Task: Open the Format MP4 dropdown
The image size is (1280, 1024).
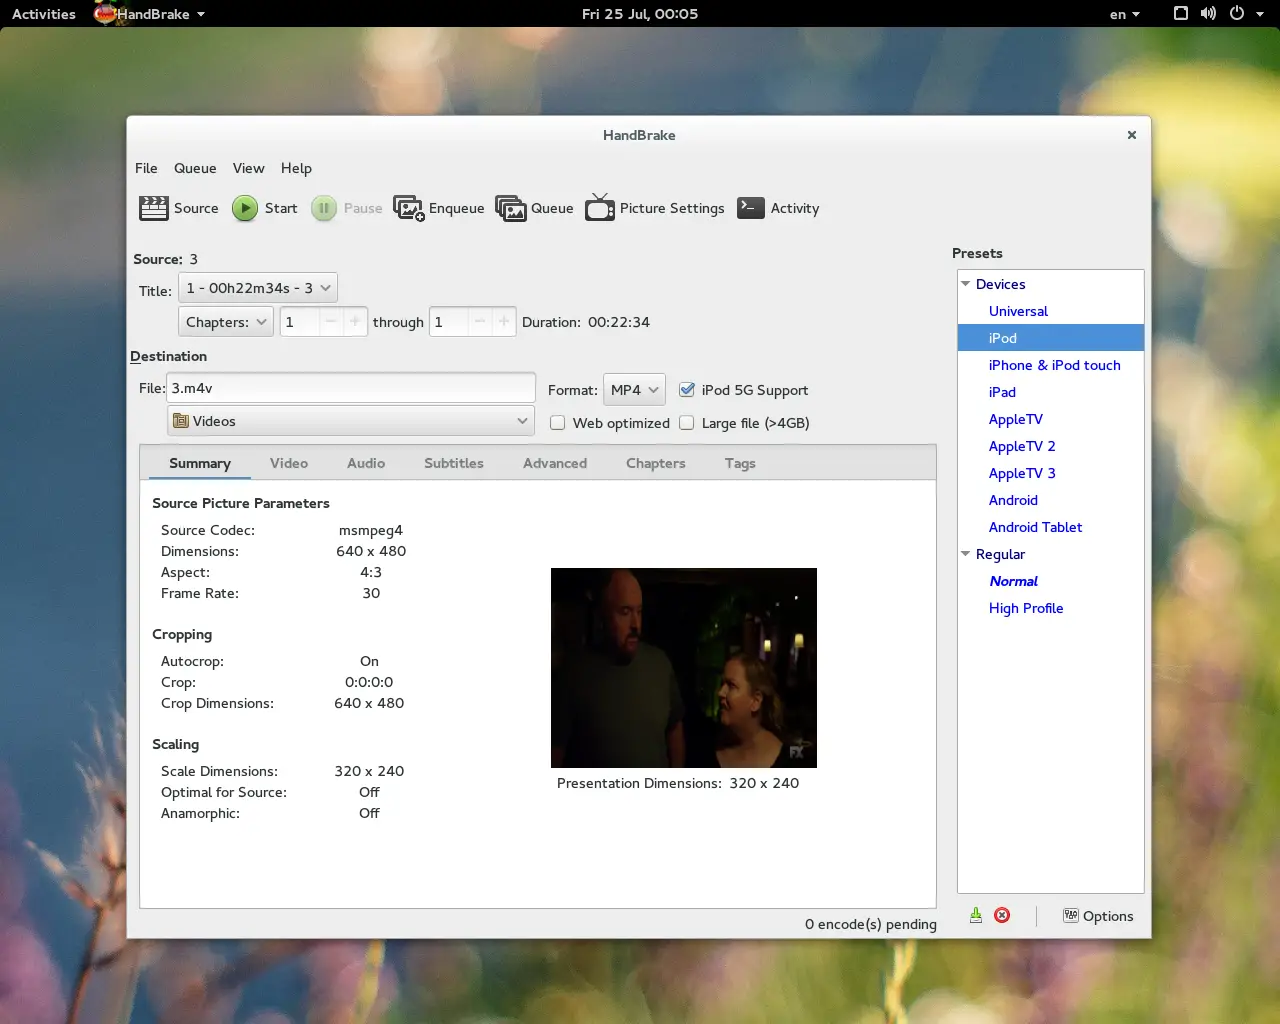Action: (x=635, y=390)
